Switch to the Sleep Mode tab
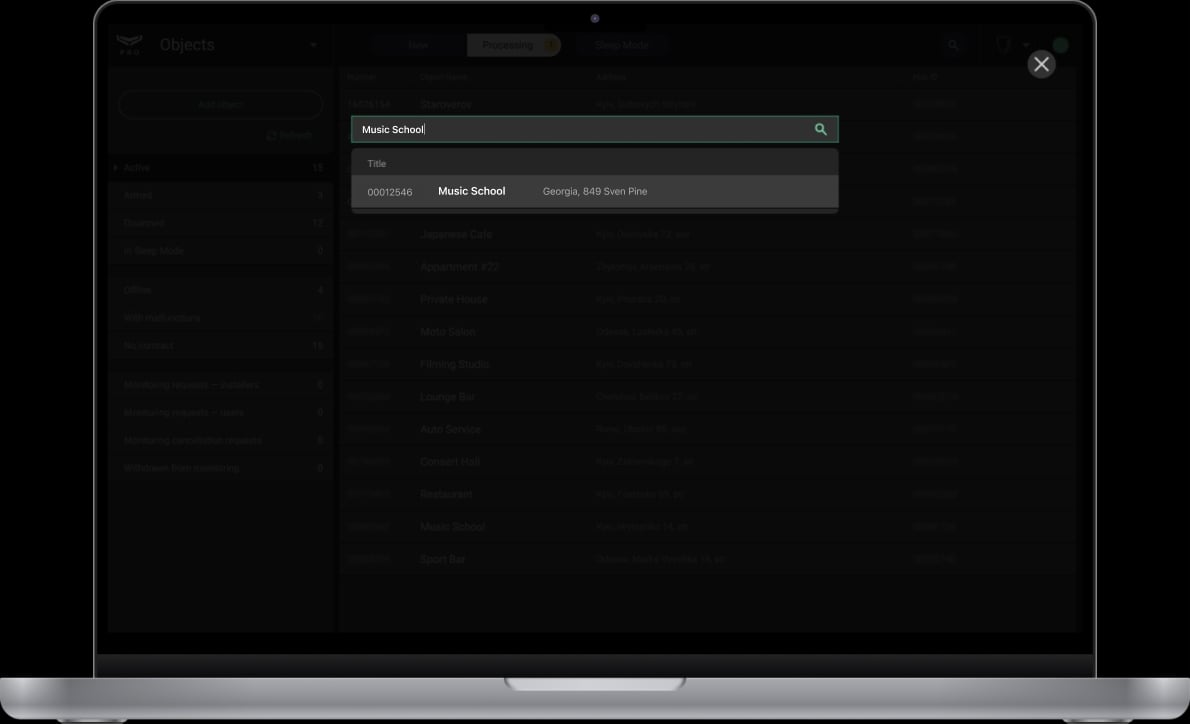This screenshot has height=724, width=1190. coord(621,46)
